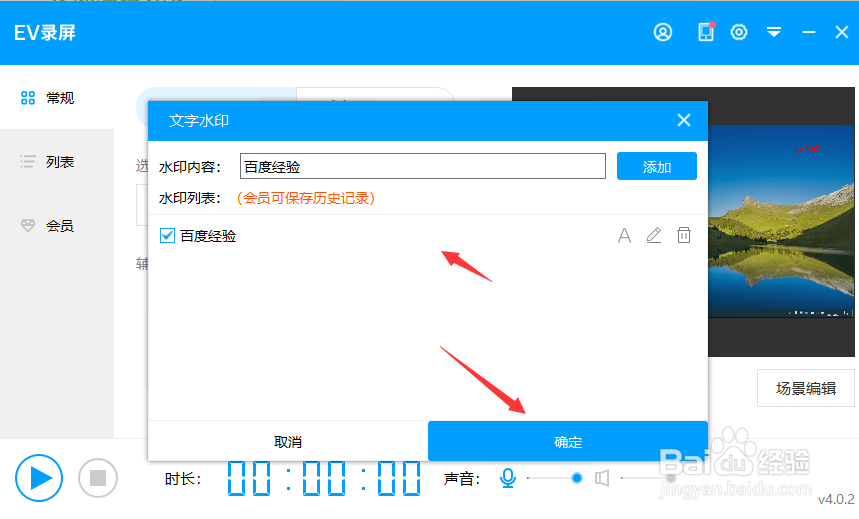The width and height of the screenshot is (859, 519).
Task: Click the 添加 button
Action: pyautogui.click(x=657, y=166)
